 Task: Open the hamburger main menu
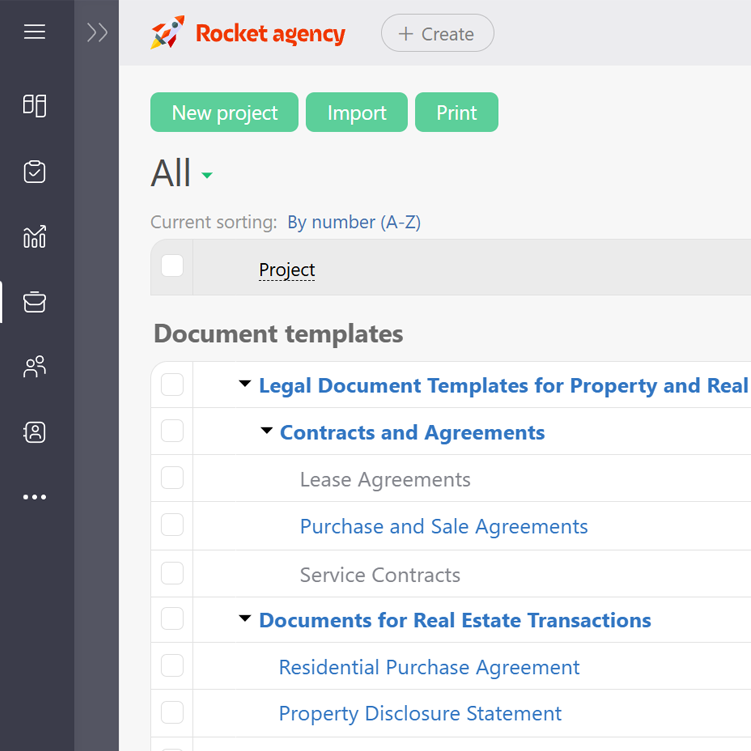(x=34, y=32)
